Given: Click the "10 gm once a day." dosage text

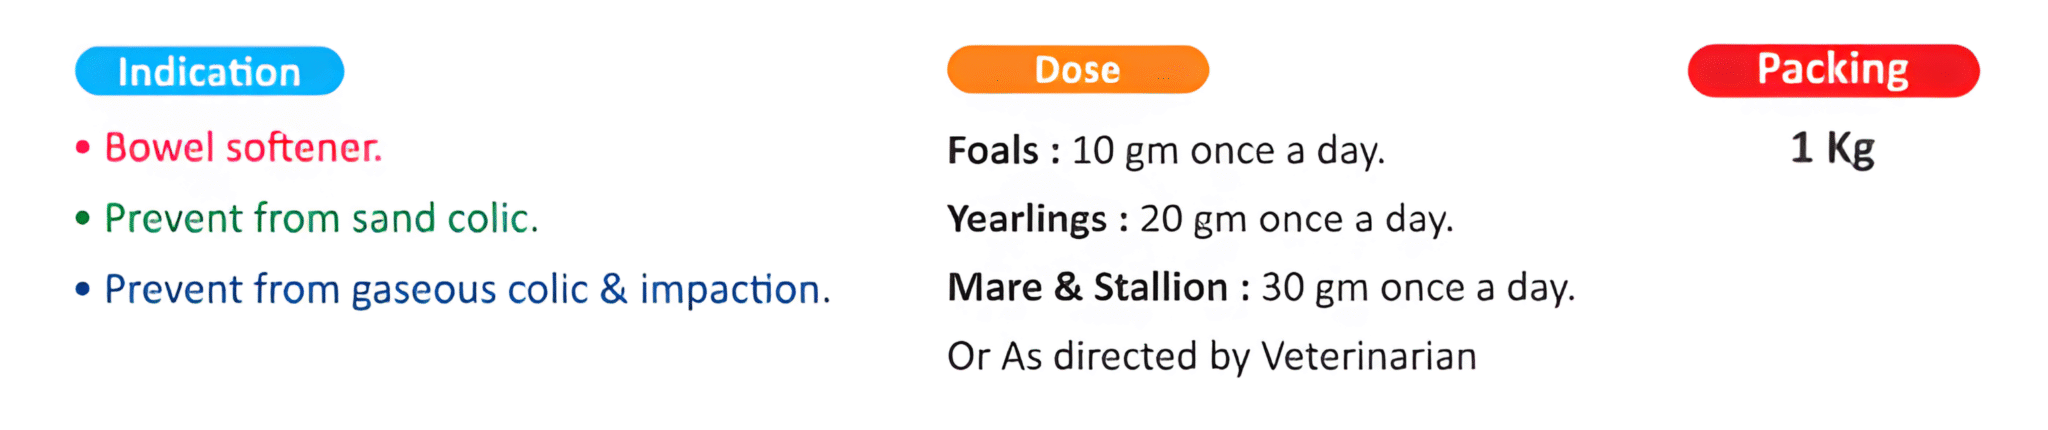Looking at the screenshot, I should pyautogui.click(x=1228, y=151).
